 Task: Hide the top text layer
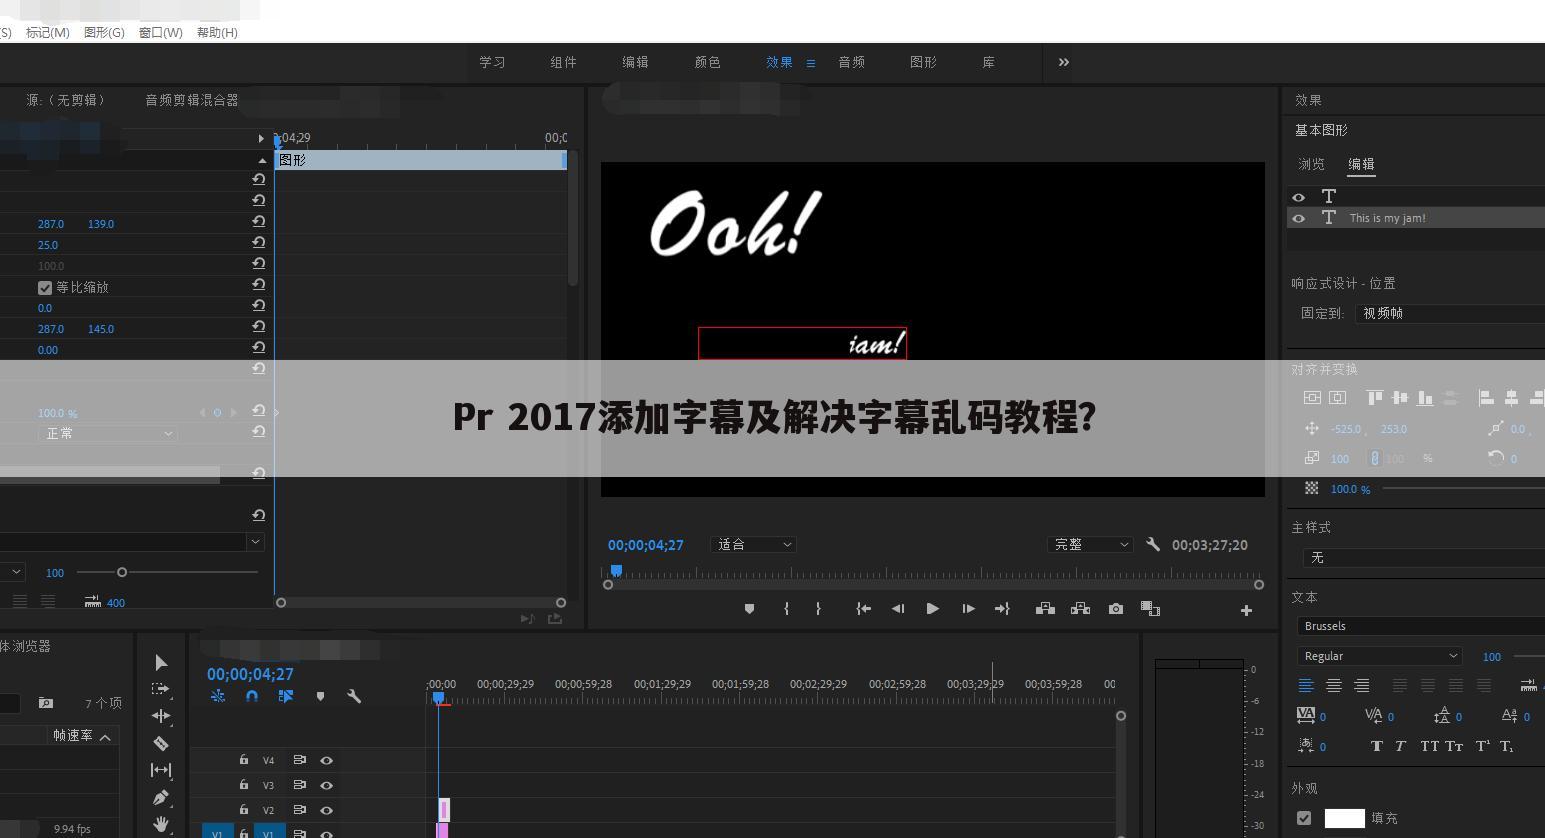coord(1298,197)
